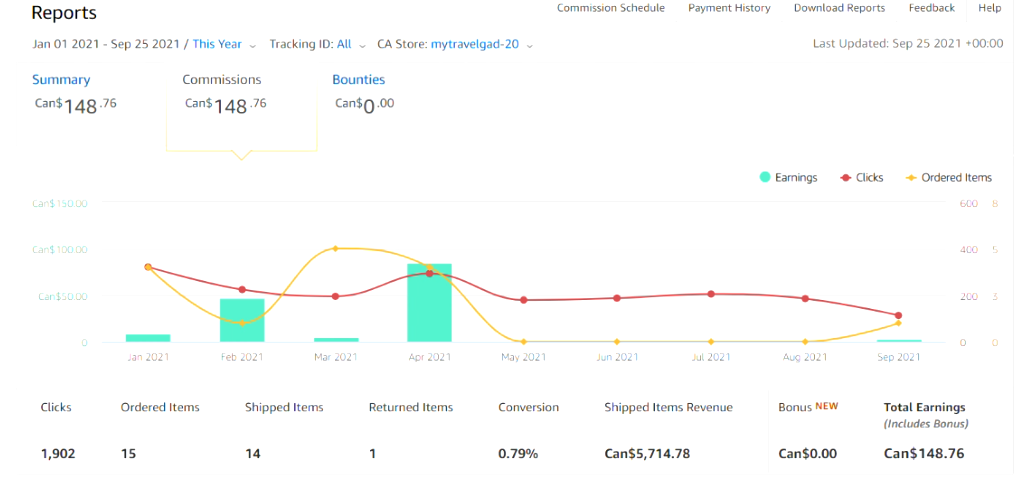Open the Feedback link

pyautogui.click(x=931, y=8)
